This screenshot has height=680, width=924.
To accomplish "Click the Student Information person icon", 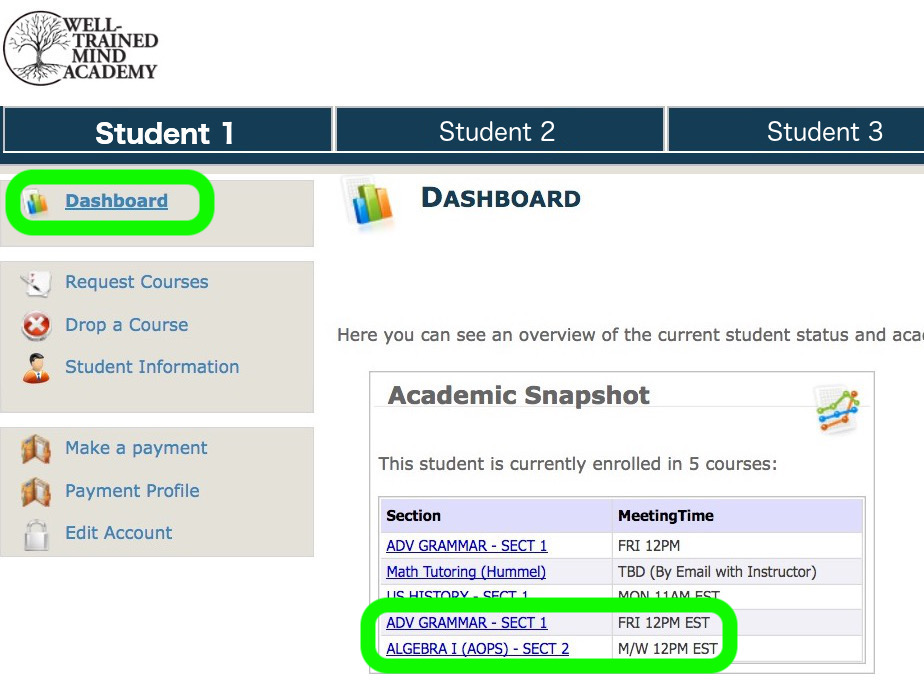I will (36, 368).
